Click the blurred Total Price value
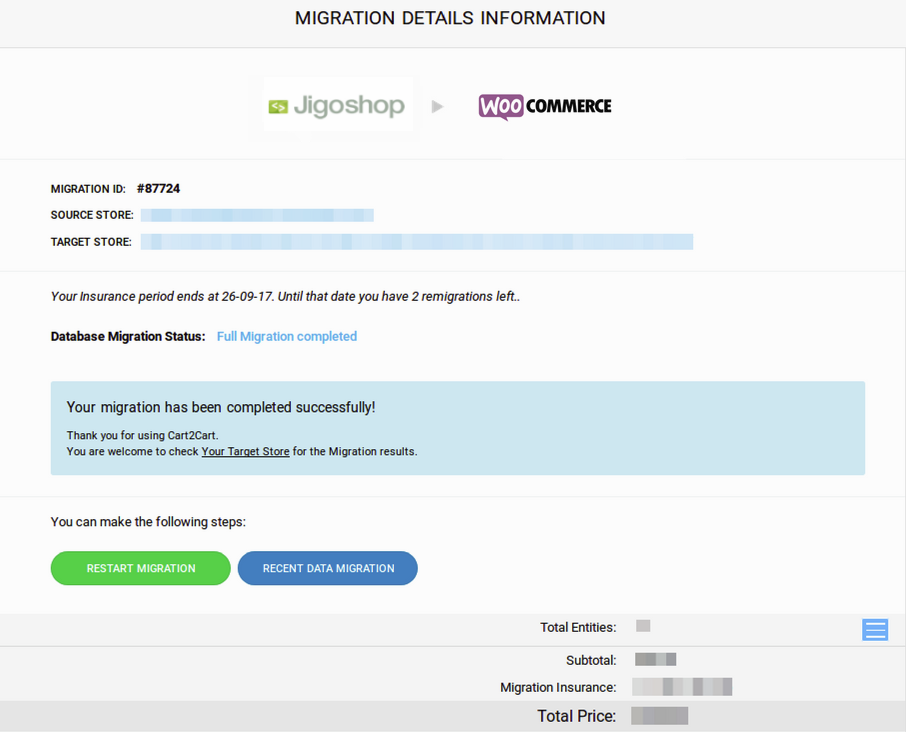The image size is (909, 732). (x=660, y=716)
